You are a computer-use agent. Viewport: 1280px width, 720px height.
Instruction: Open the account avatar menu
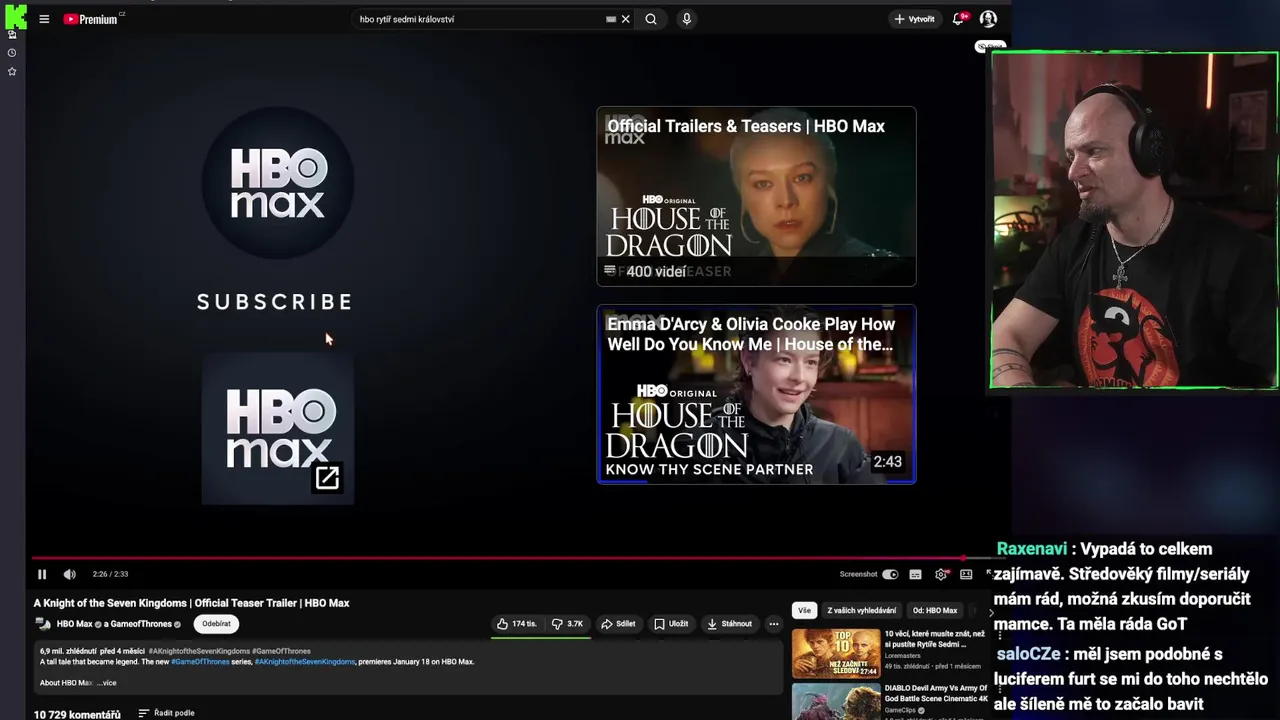pos(988,19)
